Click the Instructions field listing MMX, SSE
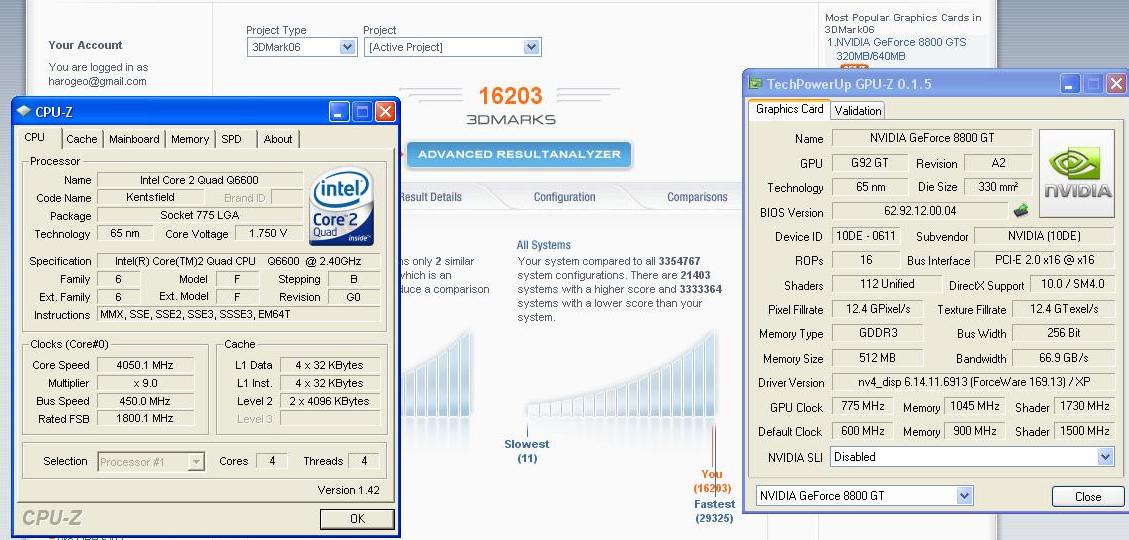1129x540 pixels. tap(238, 315)
